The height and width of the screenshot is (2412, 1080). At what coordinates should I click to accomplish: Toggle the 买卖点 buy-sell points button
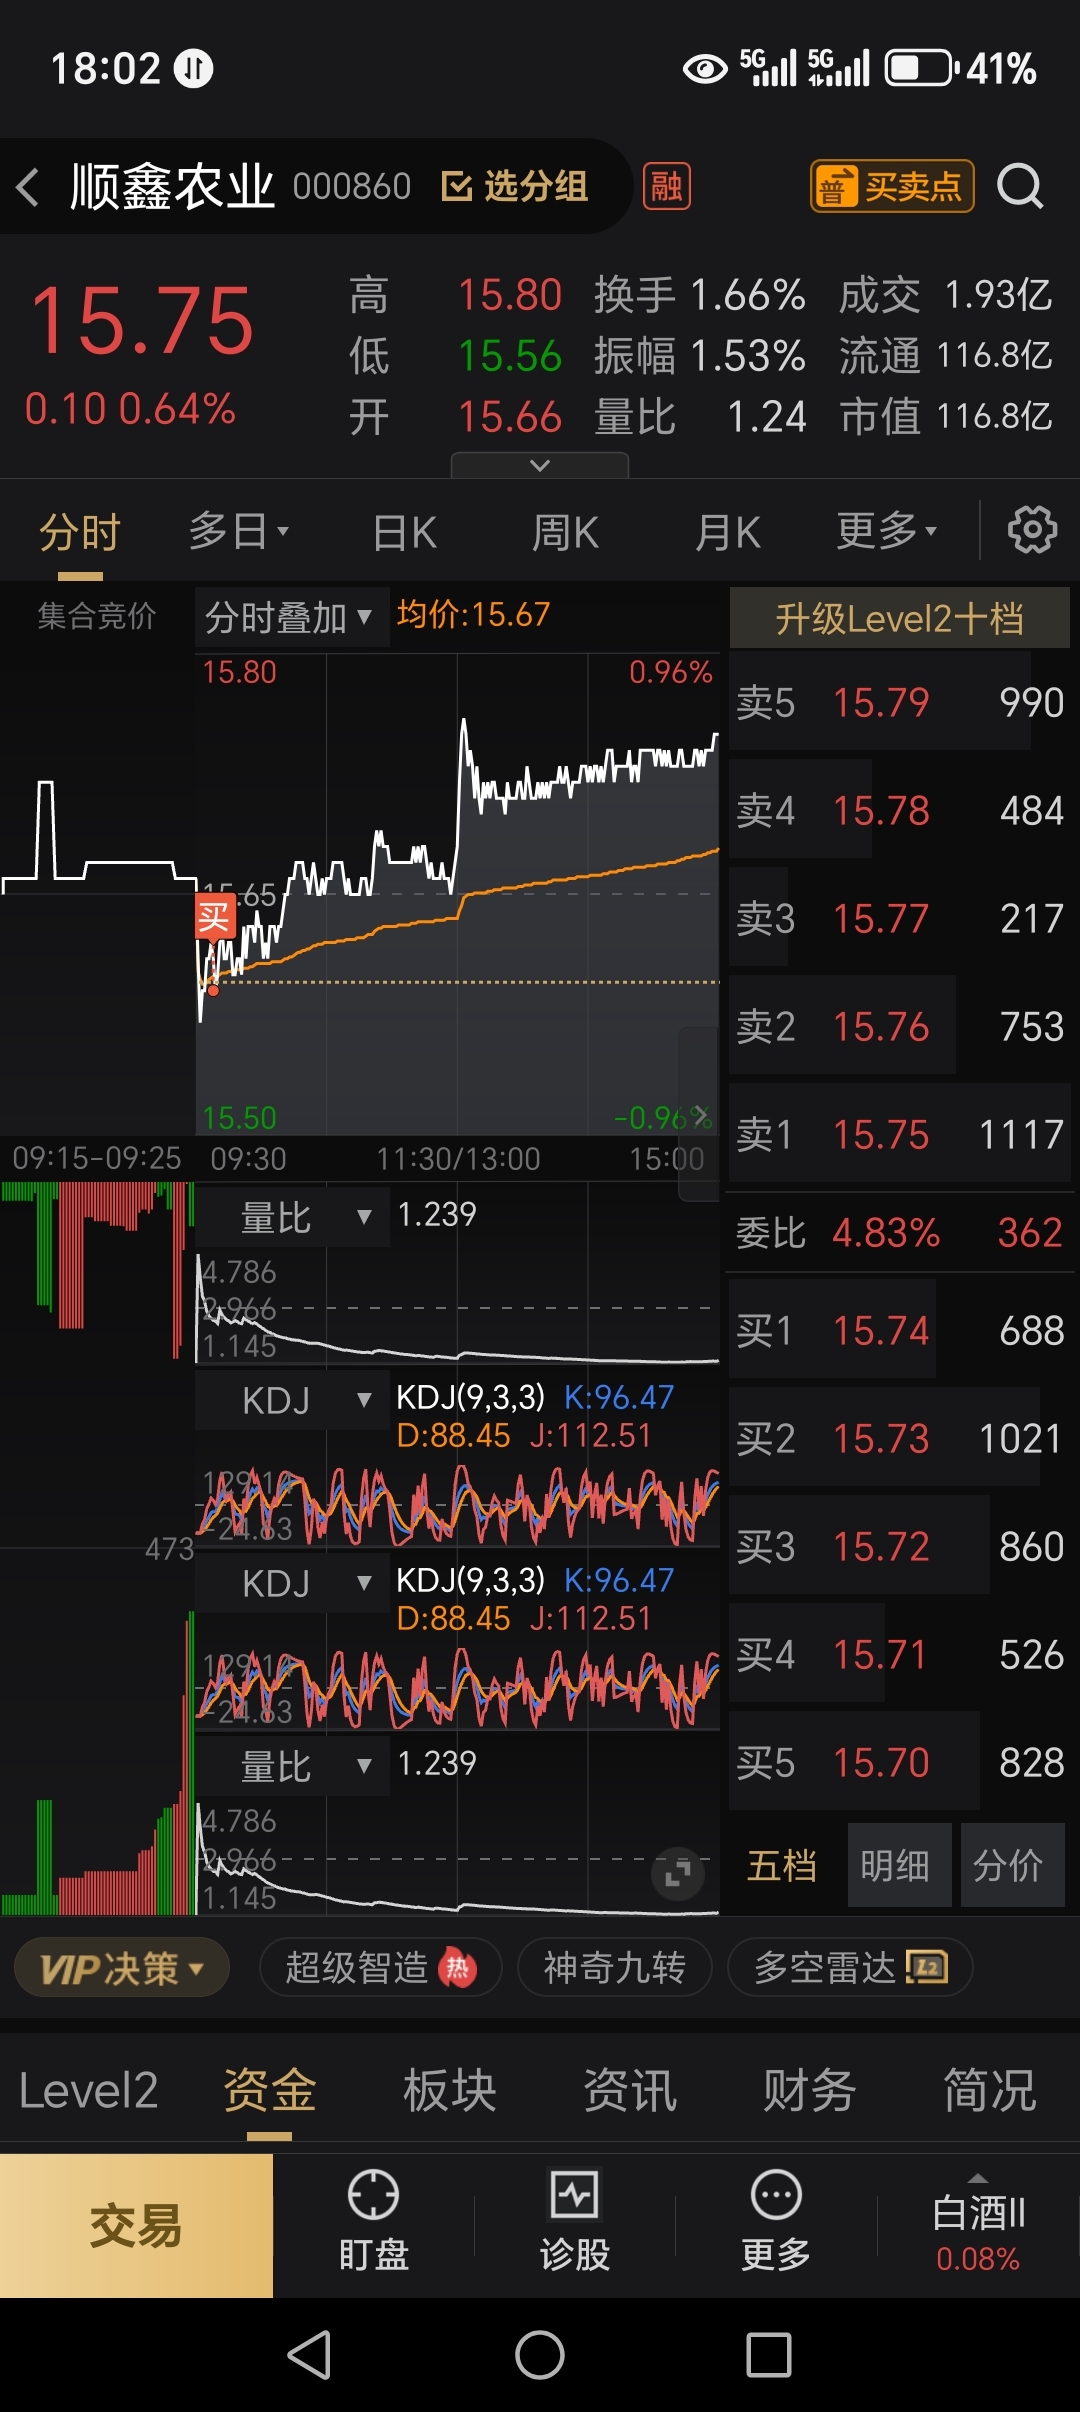click(892, 187)
